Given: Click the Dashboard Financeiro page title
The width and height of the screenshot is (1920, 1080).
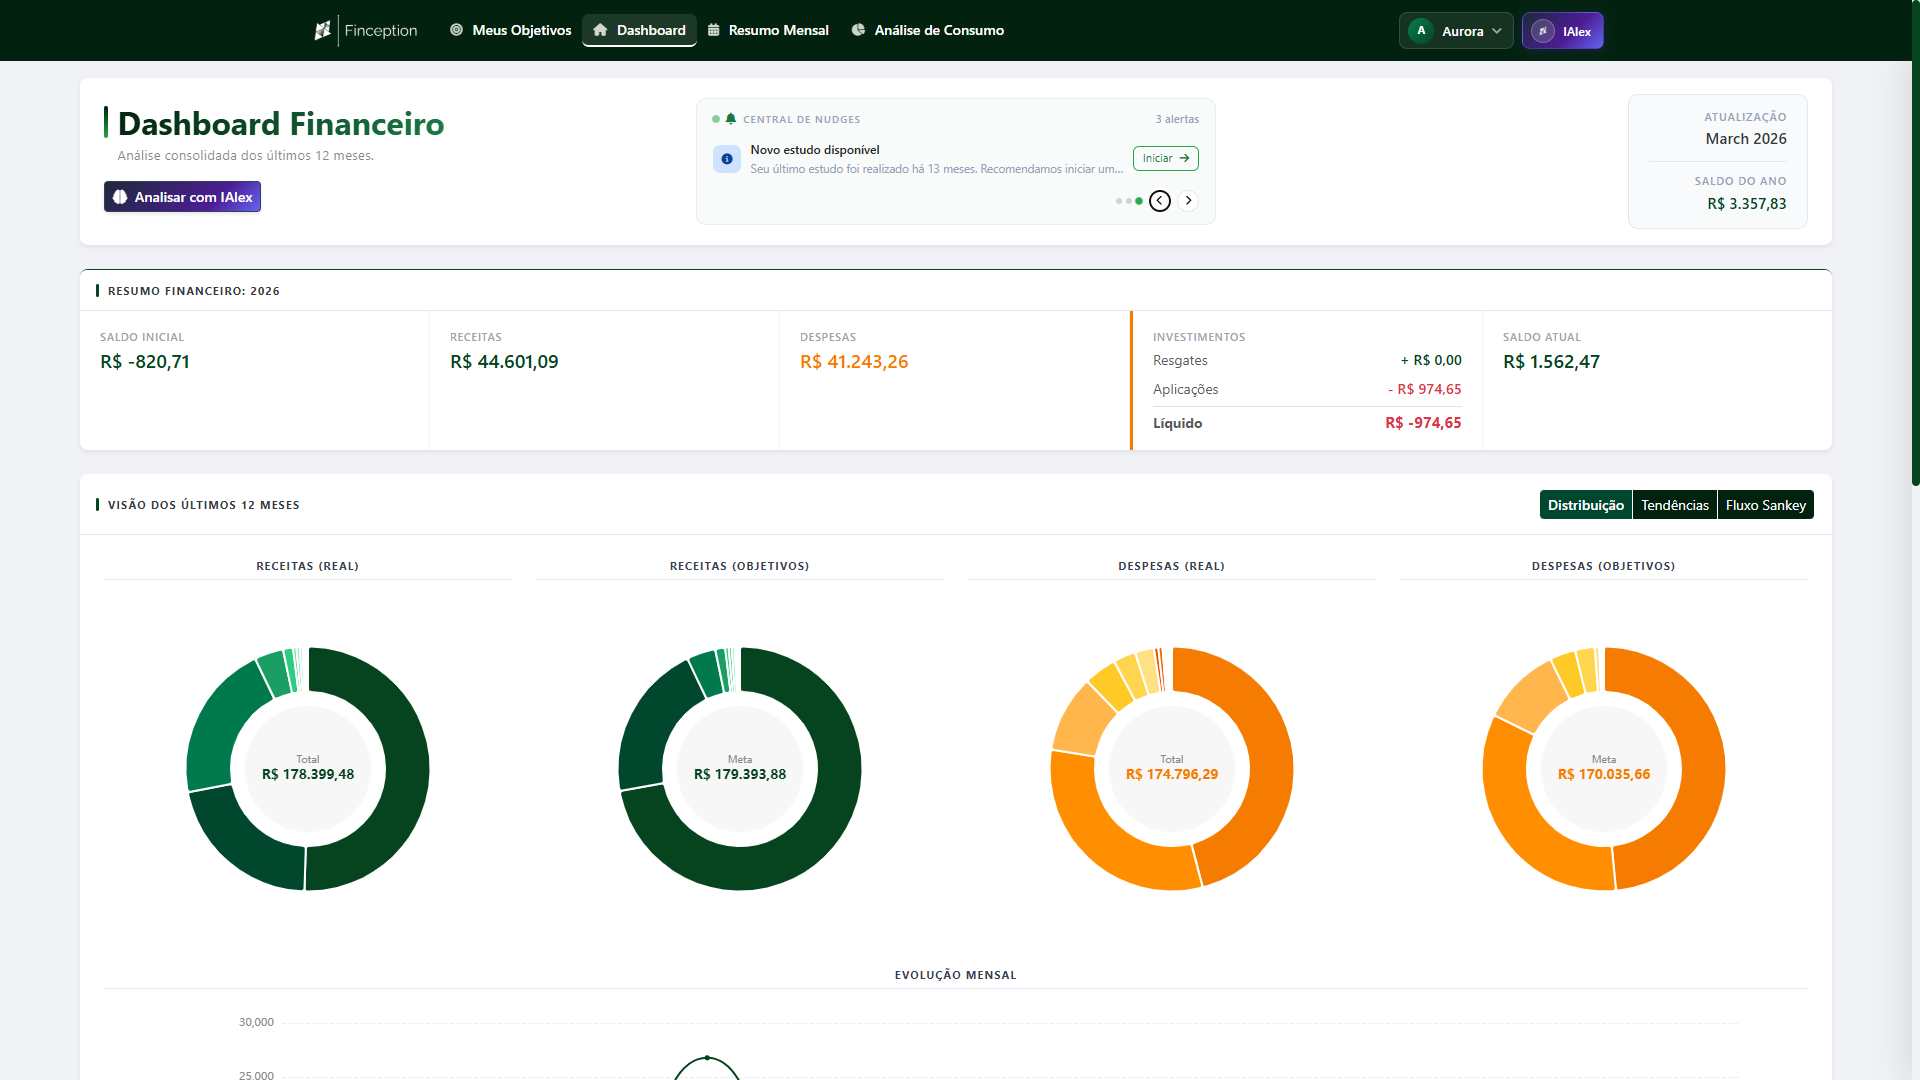Looking at the screenshot, I should tap(281, 124).
